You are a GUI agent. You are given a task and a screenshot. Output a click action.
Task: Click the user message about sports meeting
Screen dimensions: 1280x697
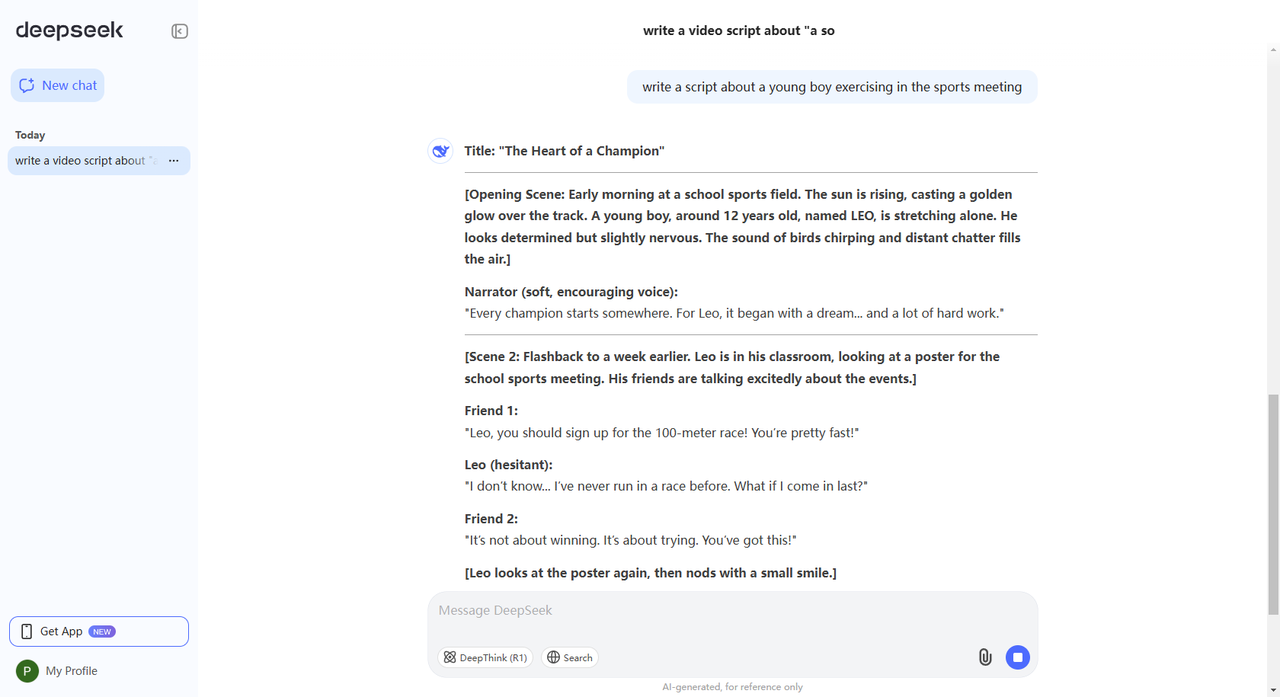(x=832, y=87)
